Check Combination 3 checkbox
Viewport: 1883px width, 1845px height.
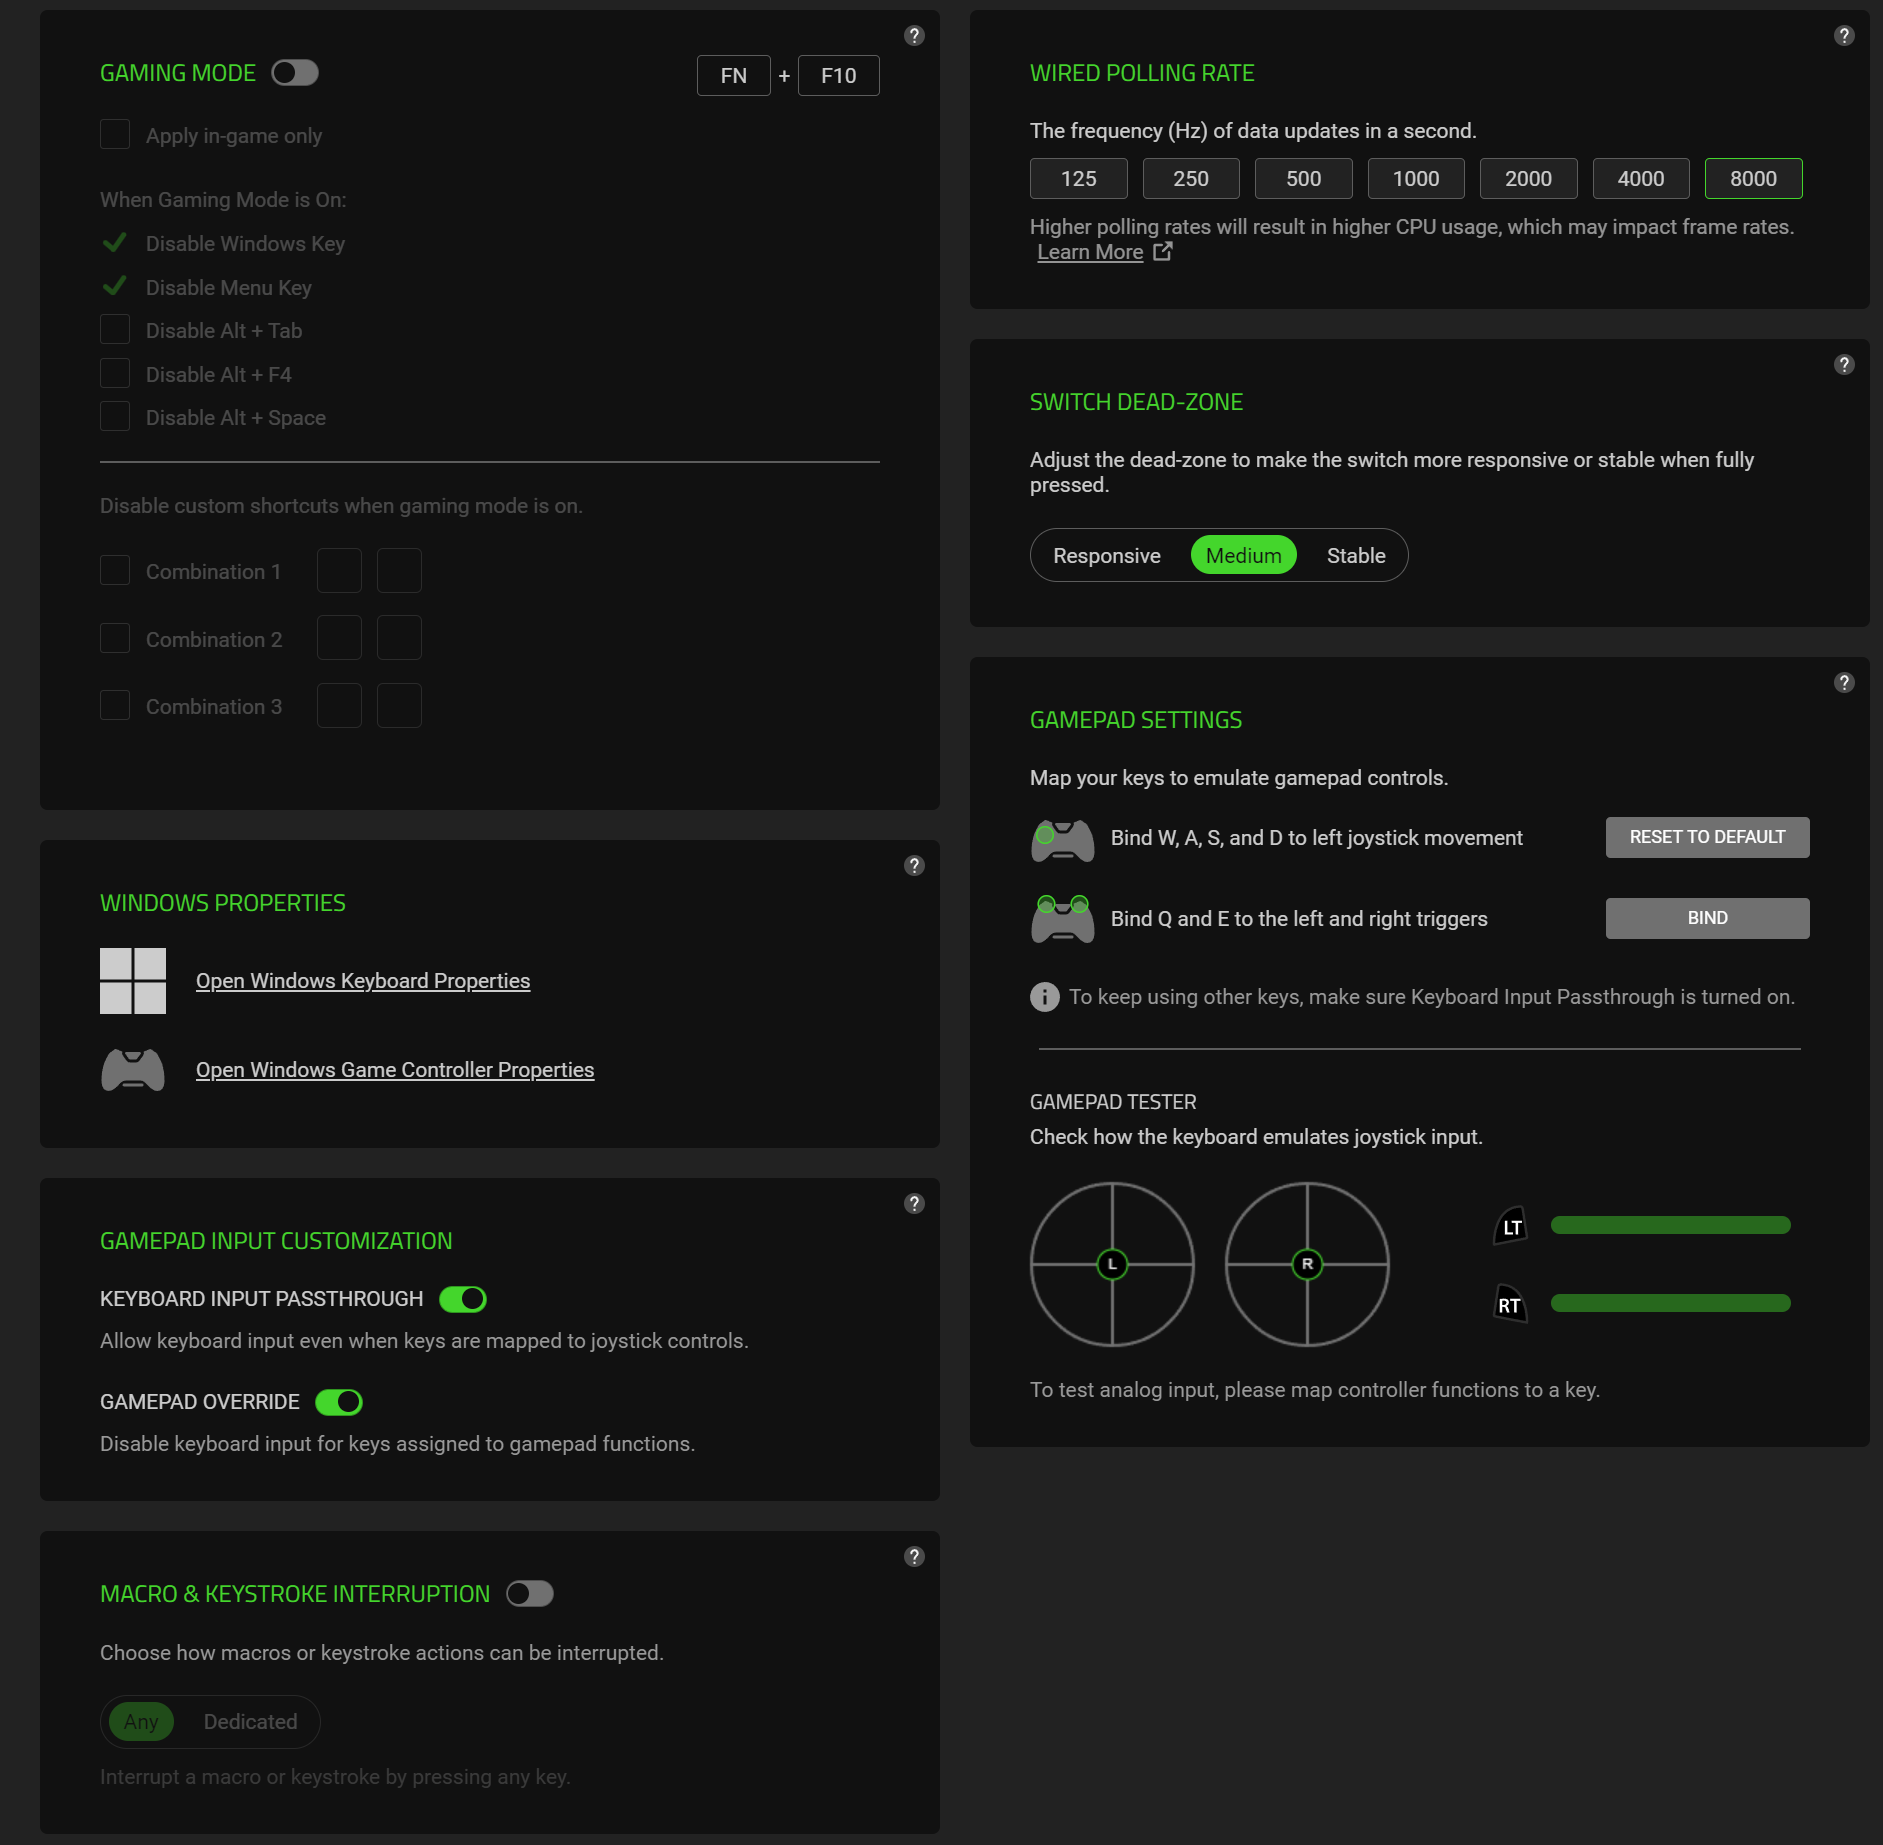(115, 706)
